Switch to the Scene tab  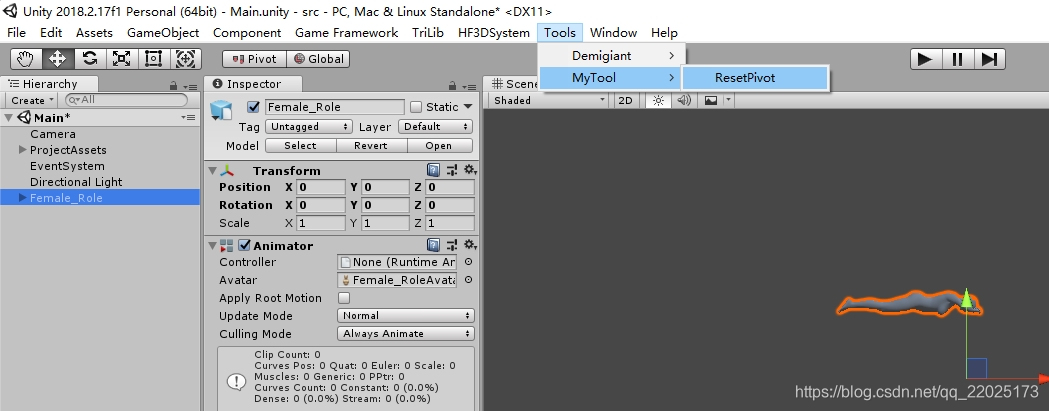tap(512, 84)
